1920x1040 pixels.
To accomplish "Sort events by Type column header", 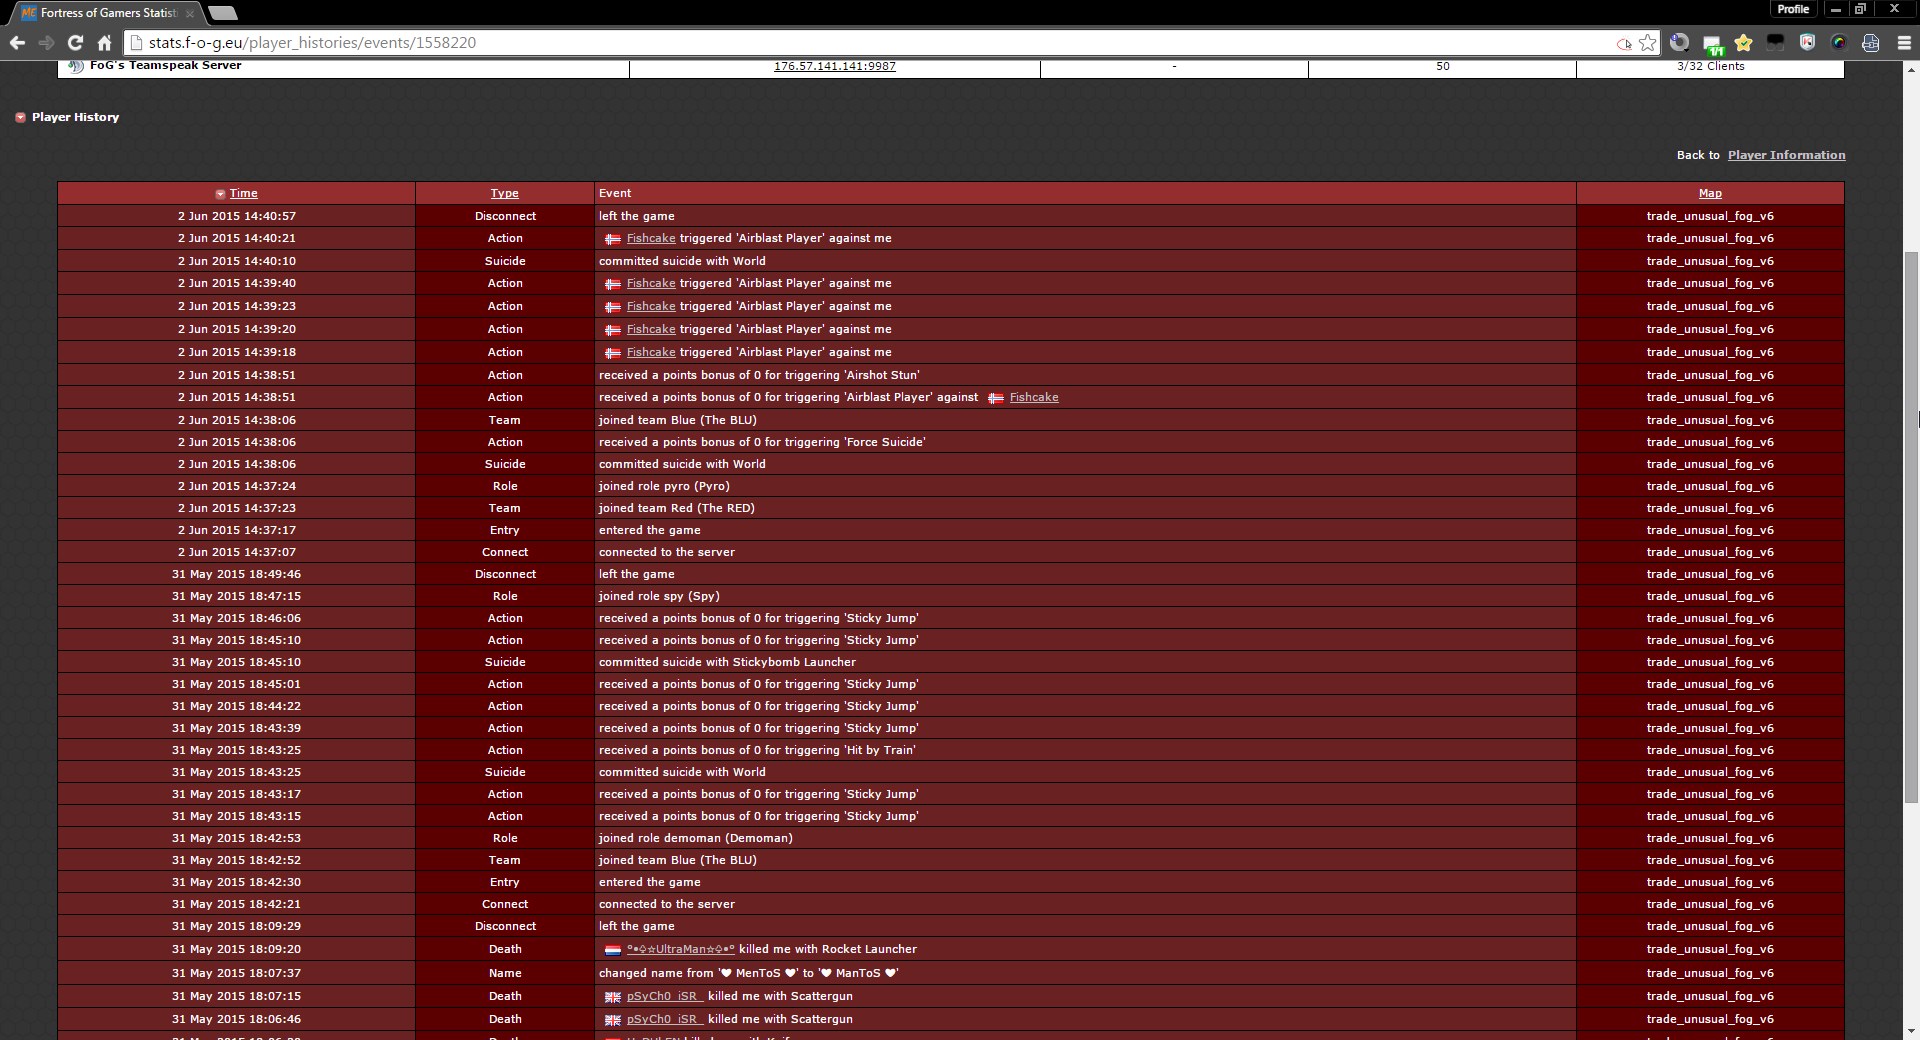I will pyautogui.click(x=504, y=194).
